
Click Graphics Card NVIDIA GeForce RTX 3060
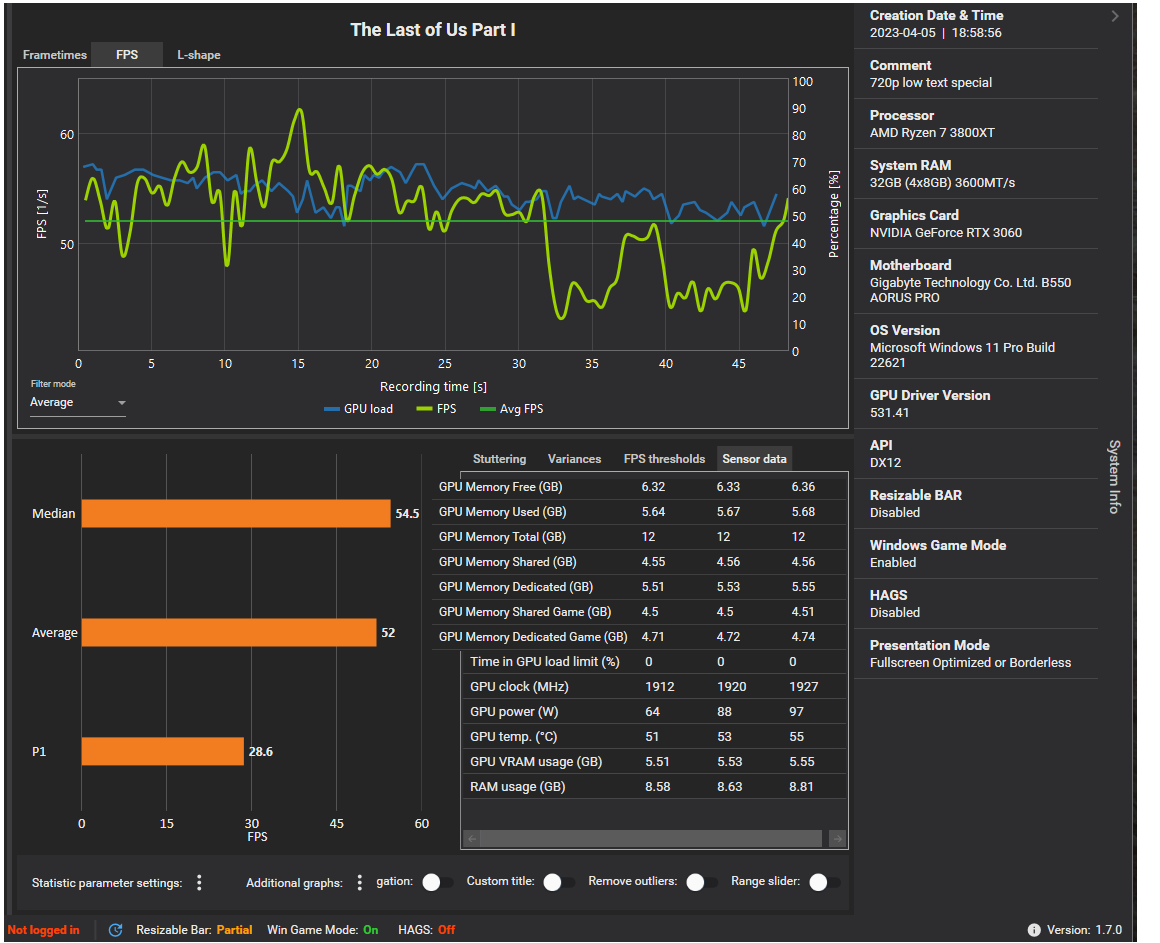click(945, 233)
